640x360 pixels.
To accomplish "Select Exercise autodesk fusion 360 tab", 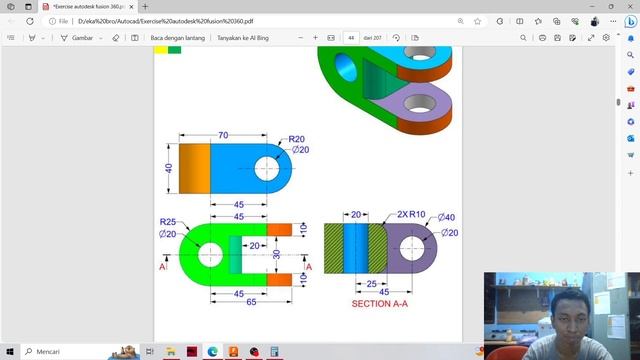I will tap(88, 7).
